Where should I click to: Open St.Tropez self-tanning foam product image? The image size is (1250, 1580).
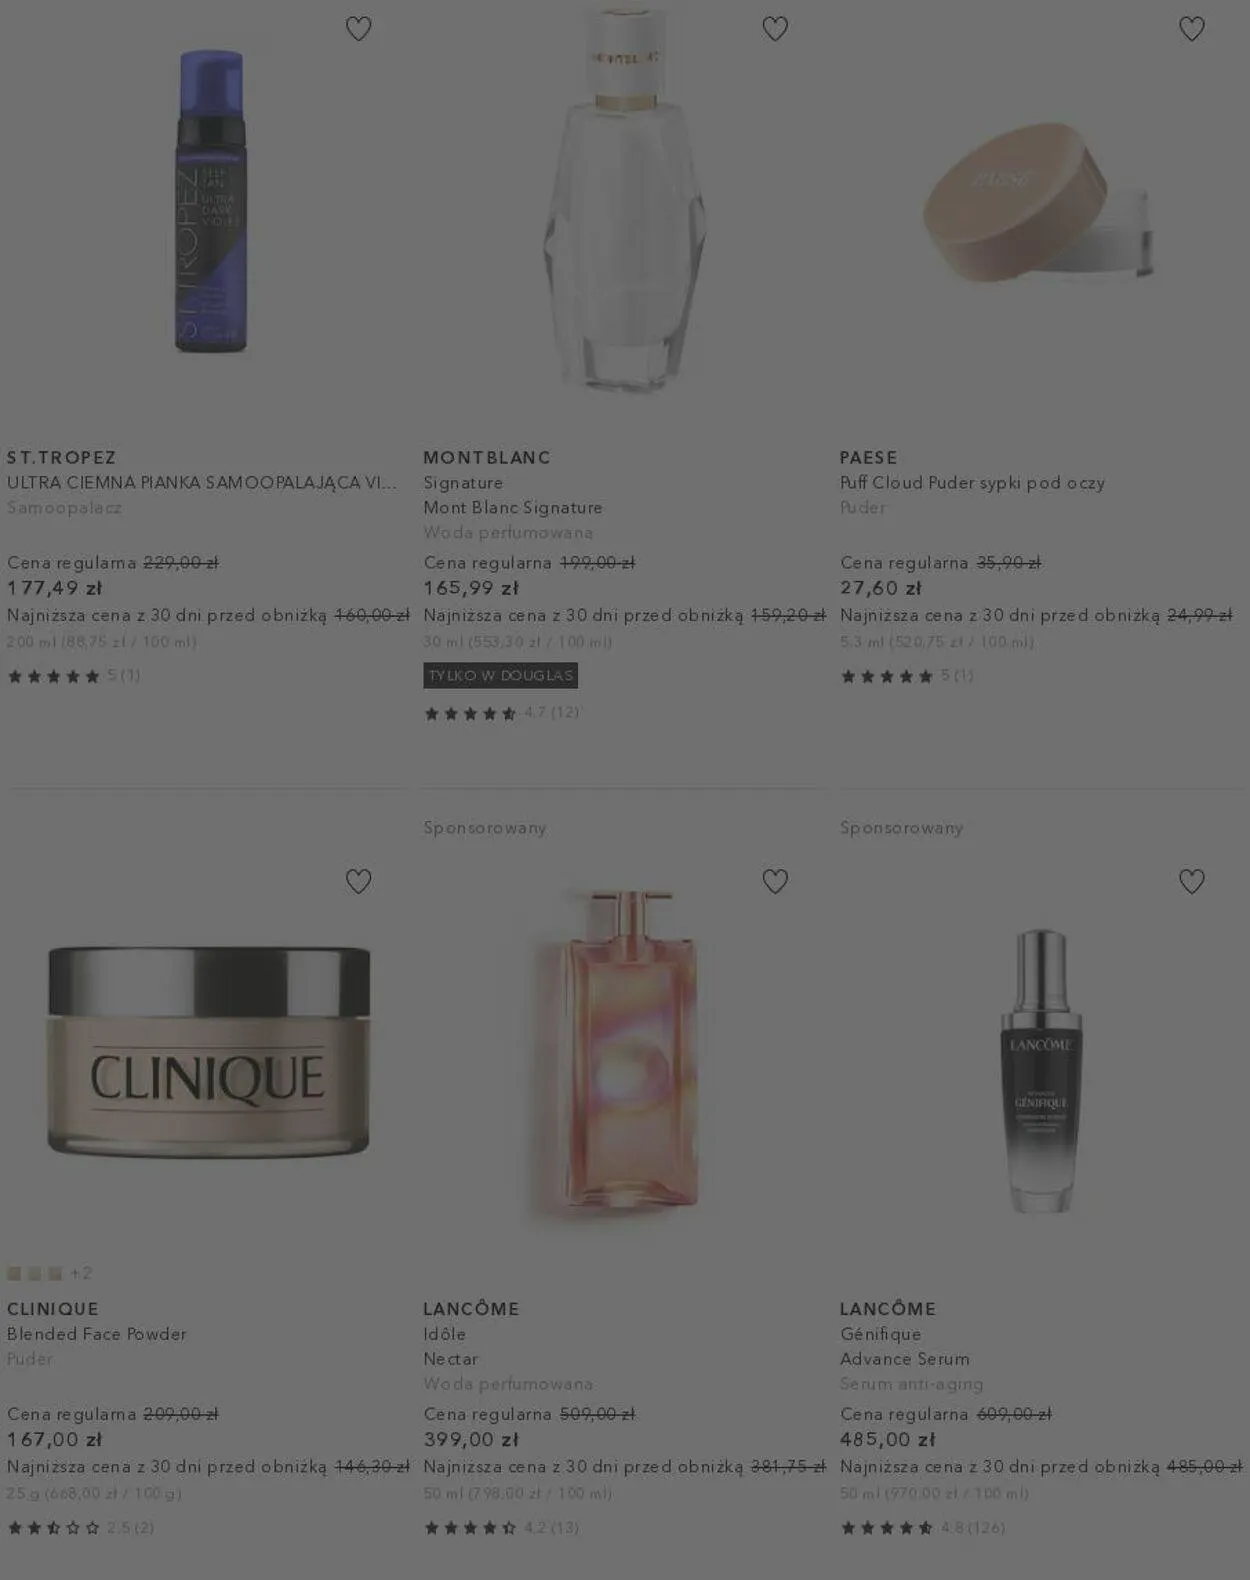(x=209, y=200)
